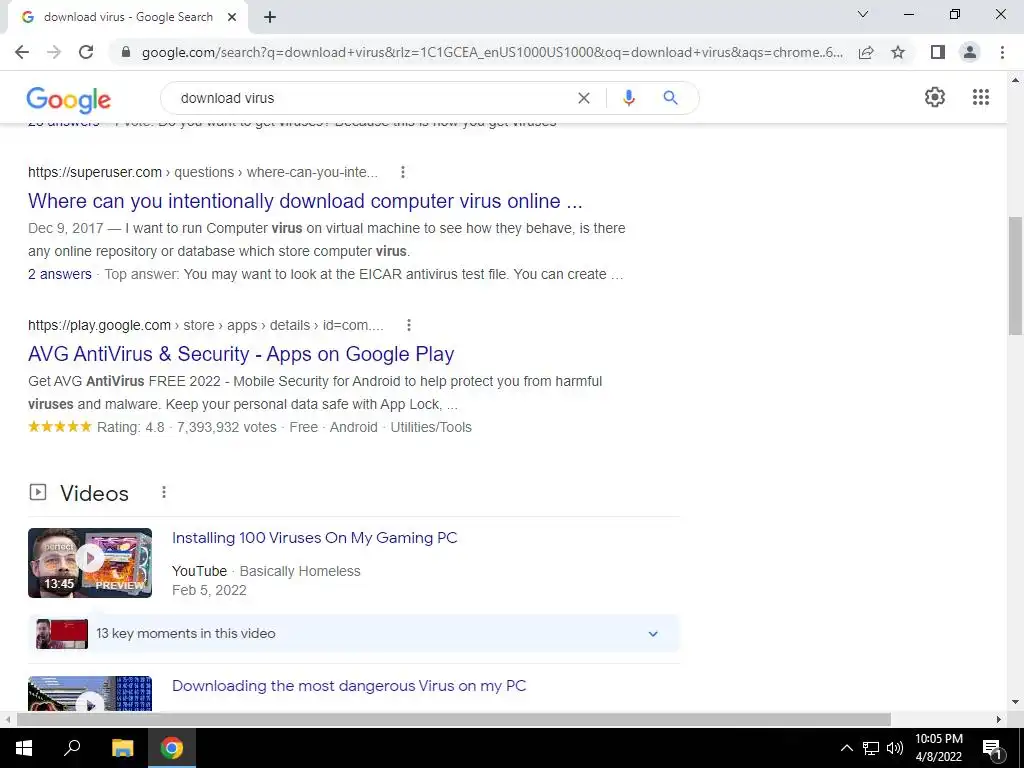Open Chrome's three-dot menu
The width and height of the screenshot is (1024, 768).
tap(1002, 52)
